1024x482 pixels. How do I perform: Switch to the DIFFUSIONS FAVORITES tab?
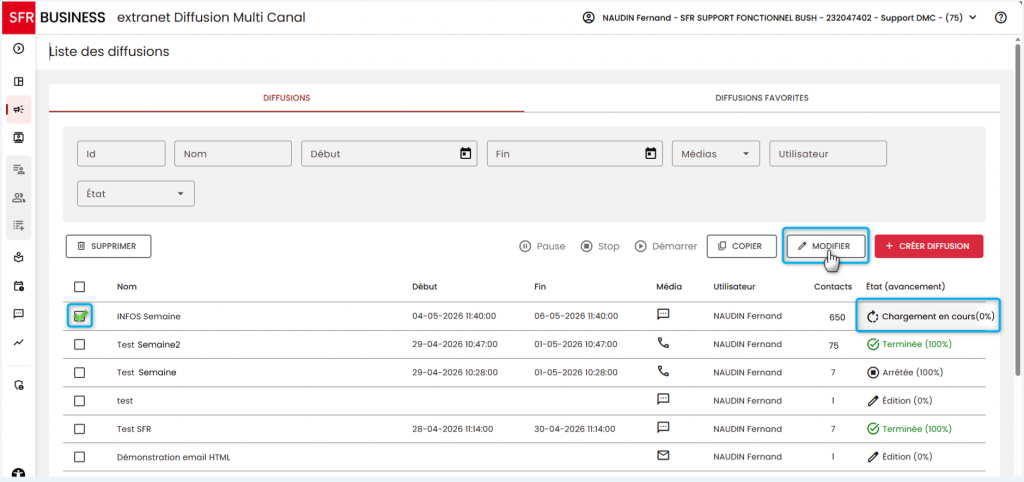[762, 98]
